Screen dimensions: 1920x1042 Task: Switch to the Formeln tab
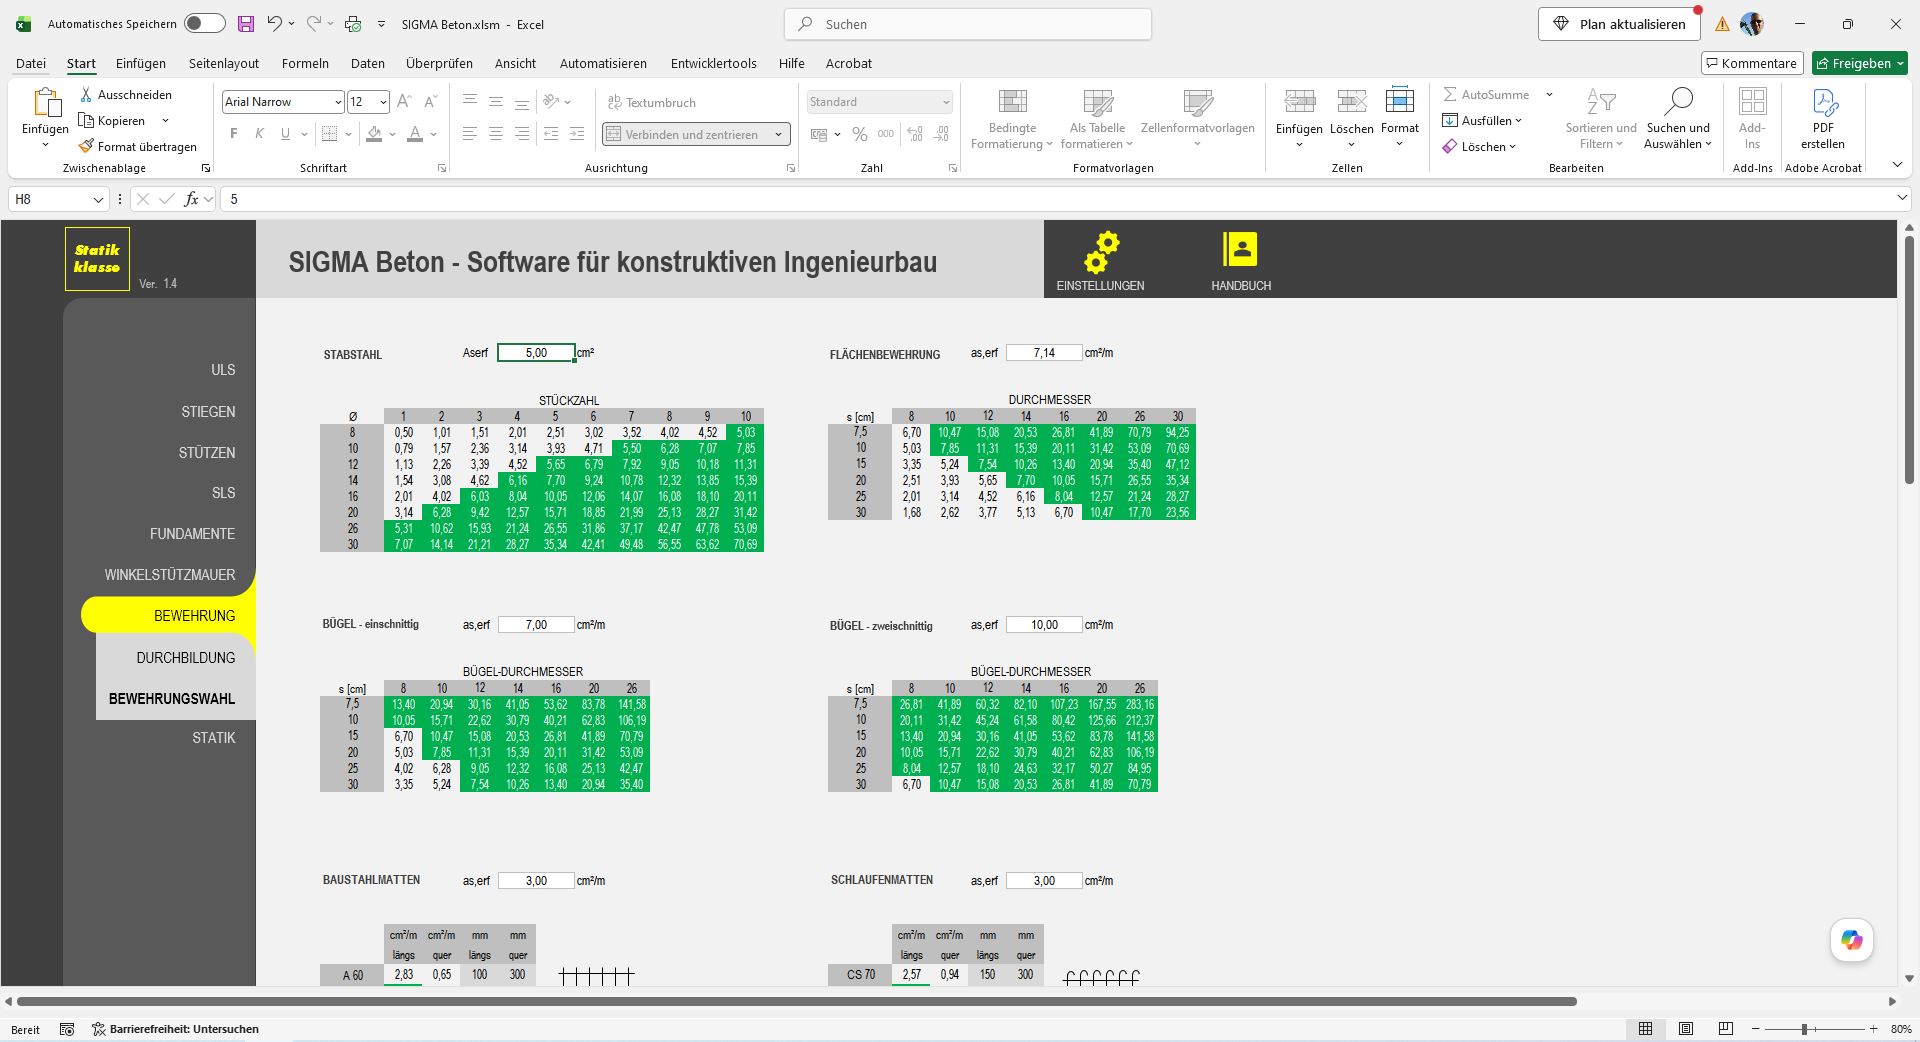(305, 63)
